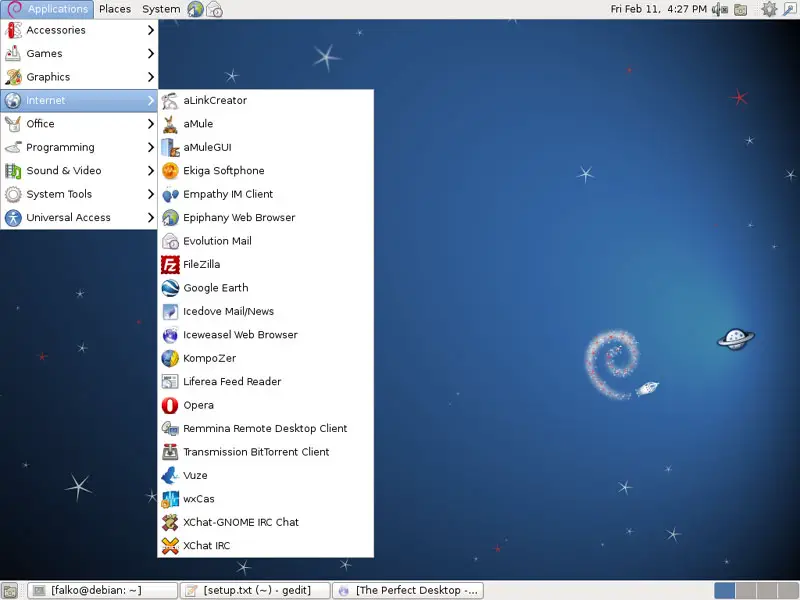Click the System Tools gear icon
This screenshot has height=600, width=800.
click(x=13, y=194)
